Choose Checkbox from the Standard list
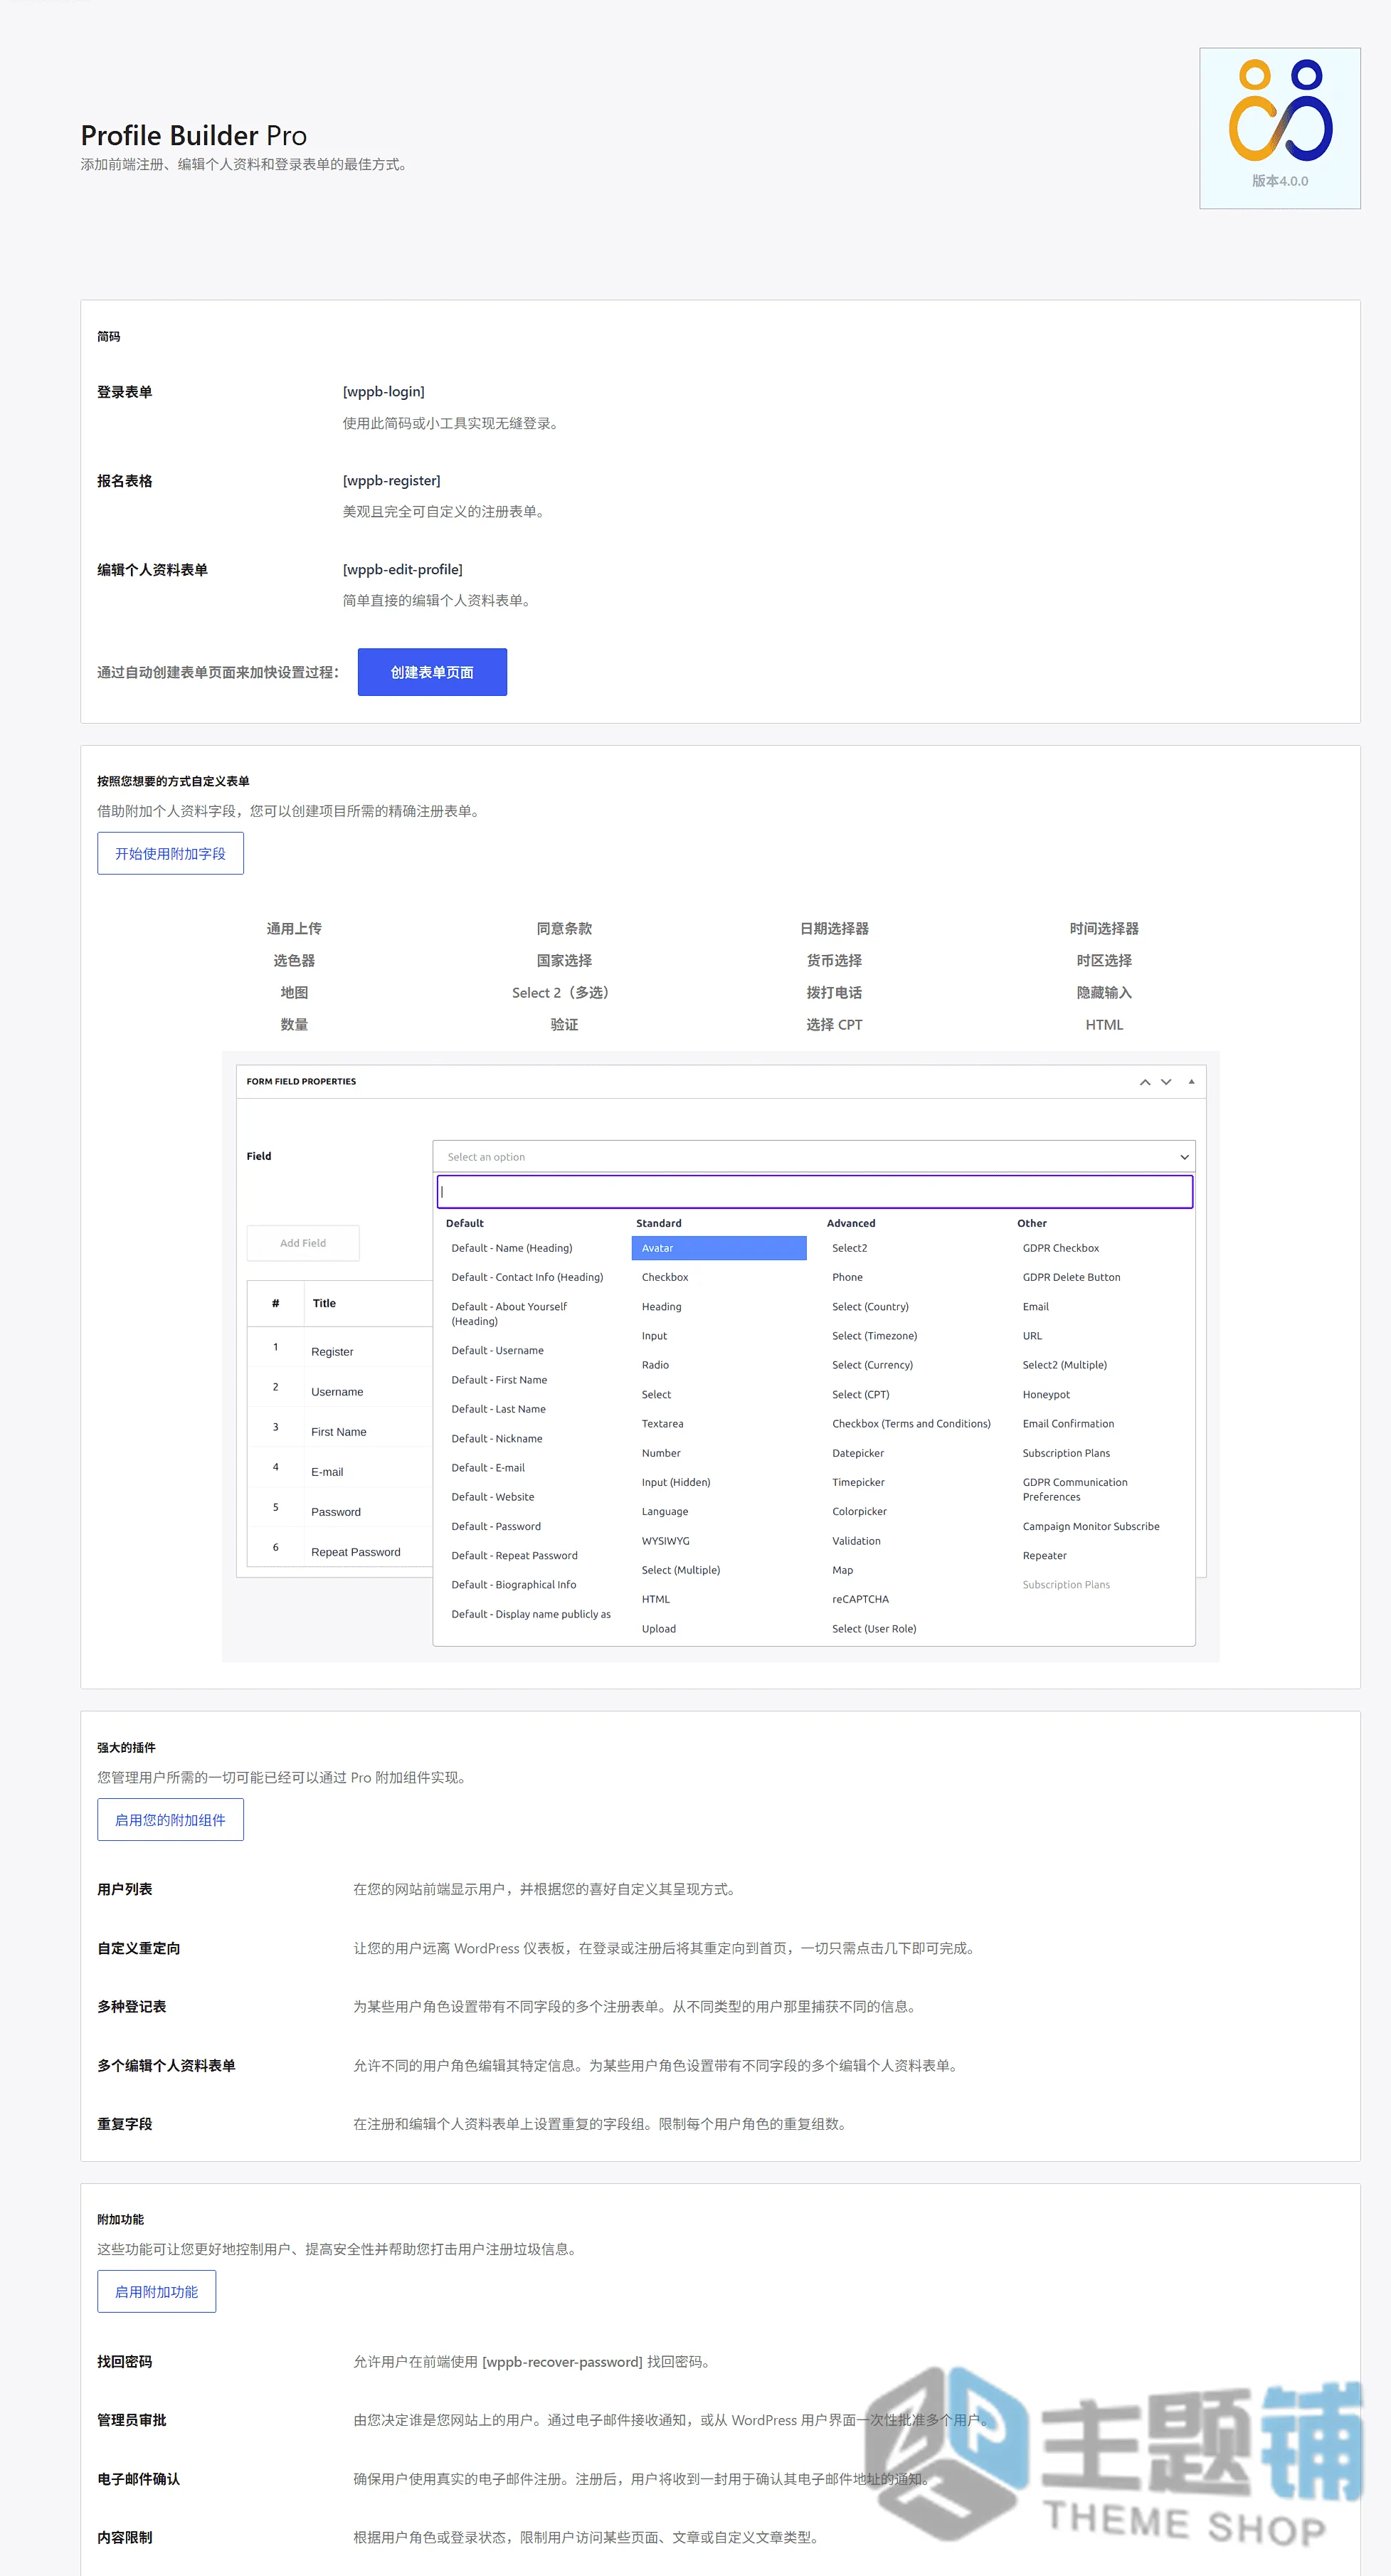 tap(664, 1277)
